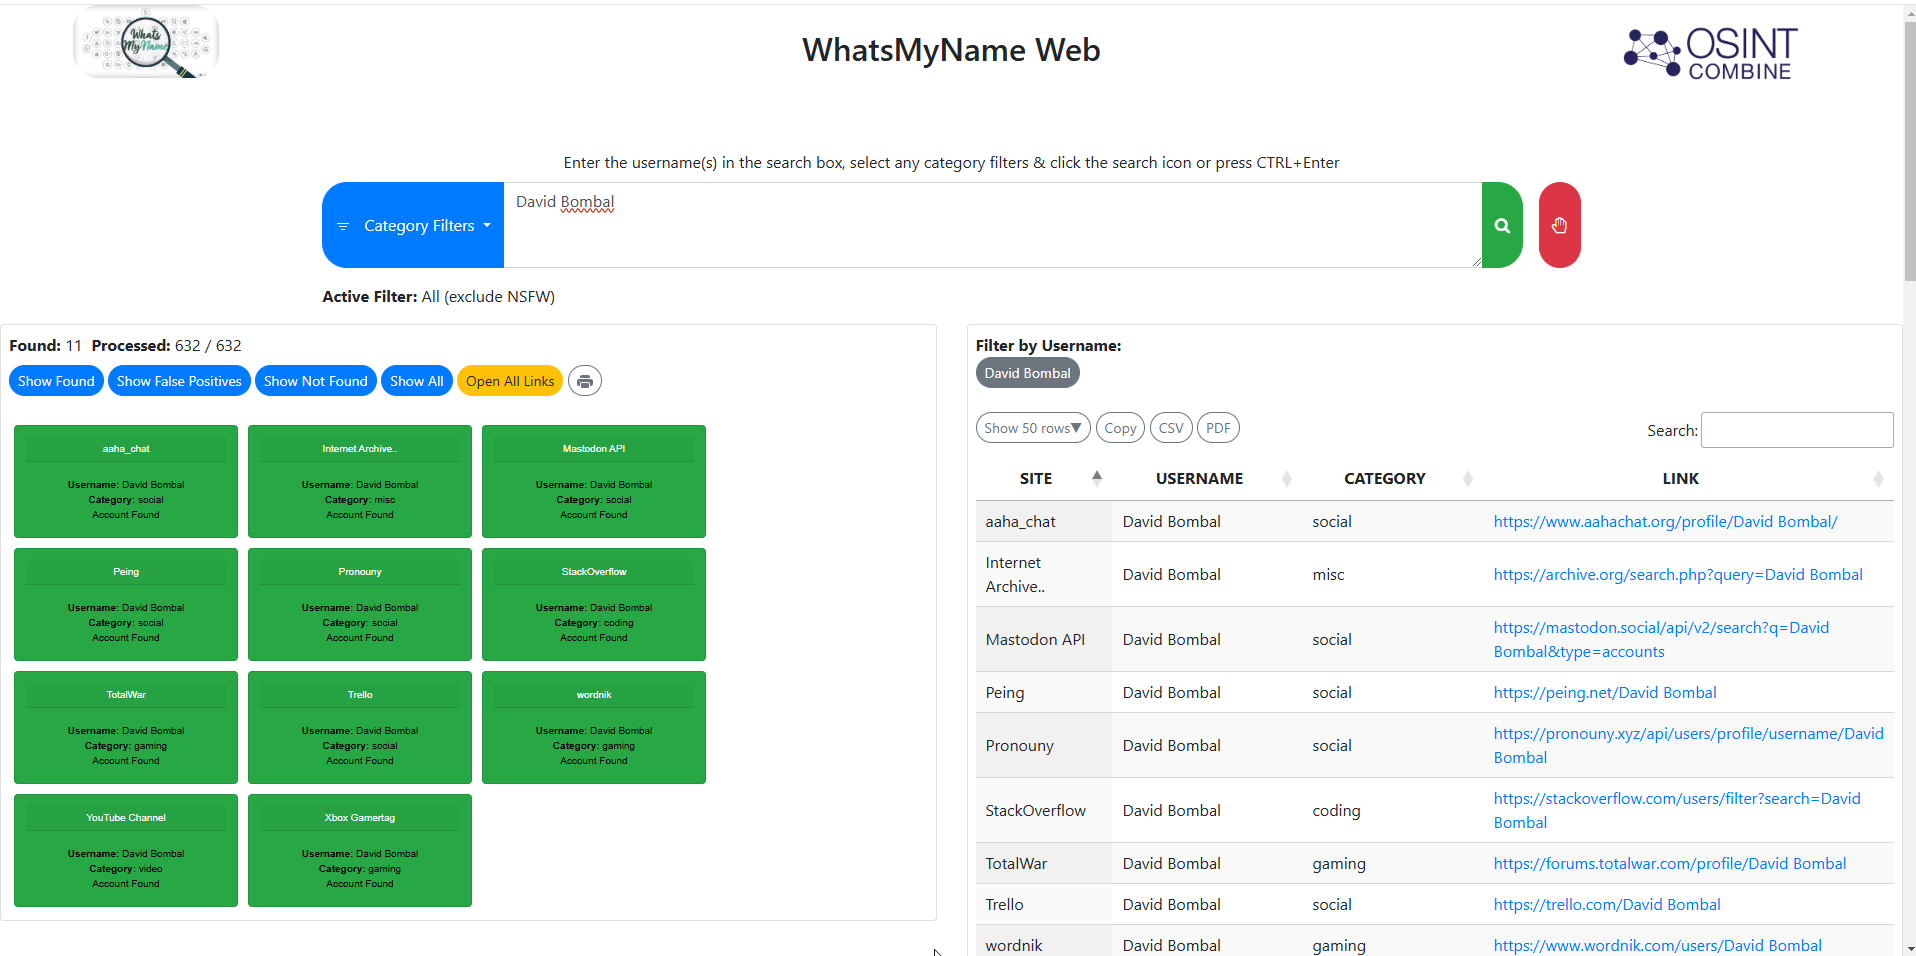Sort table by CATEGORY column
Screen dimensions: 1916x956
1392,478
